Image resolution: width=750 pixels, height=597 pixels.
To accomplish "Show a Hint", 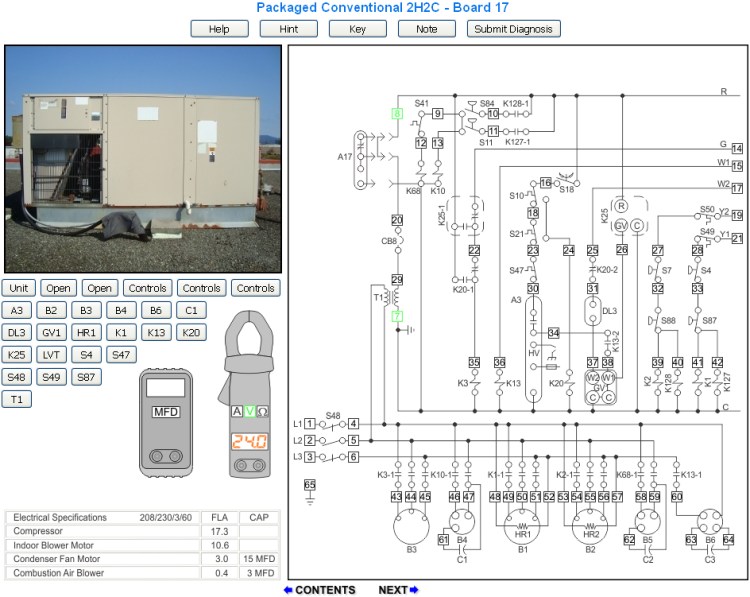I will (288, 29).
